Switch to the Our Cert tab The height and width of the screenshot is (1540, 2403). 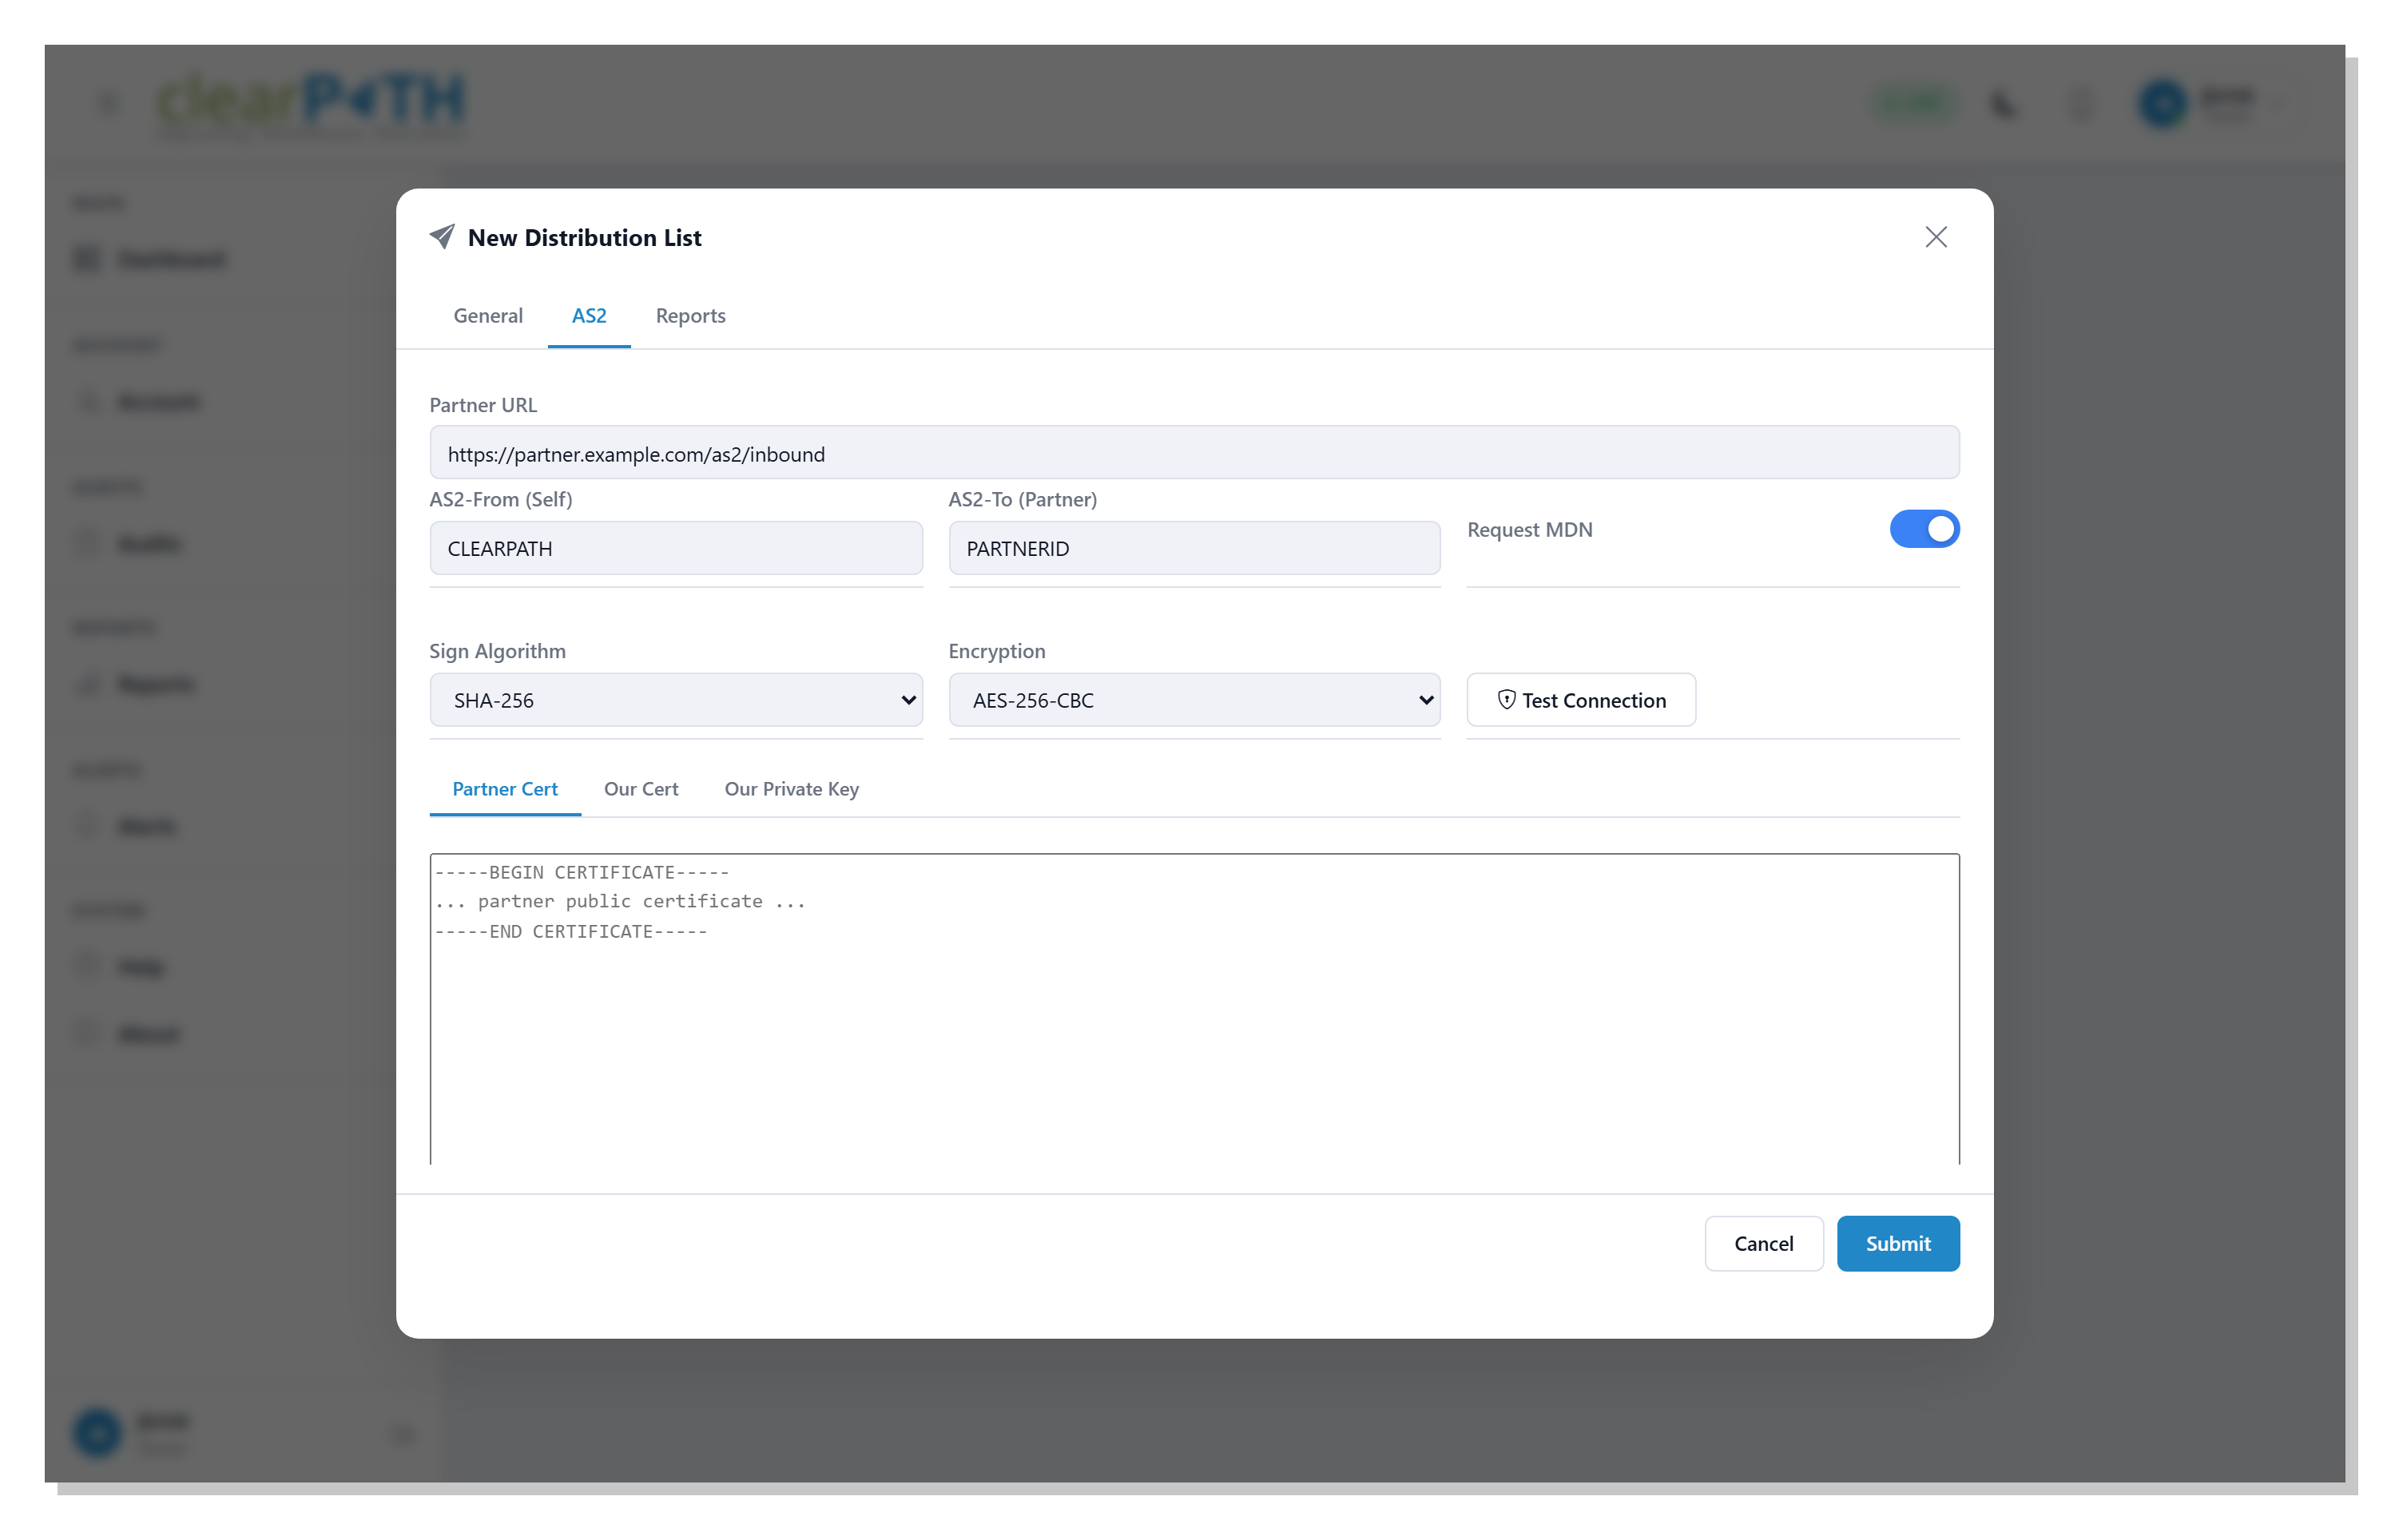click(641, 788)
